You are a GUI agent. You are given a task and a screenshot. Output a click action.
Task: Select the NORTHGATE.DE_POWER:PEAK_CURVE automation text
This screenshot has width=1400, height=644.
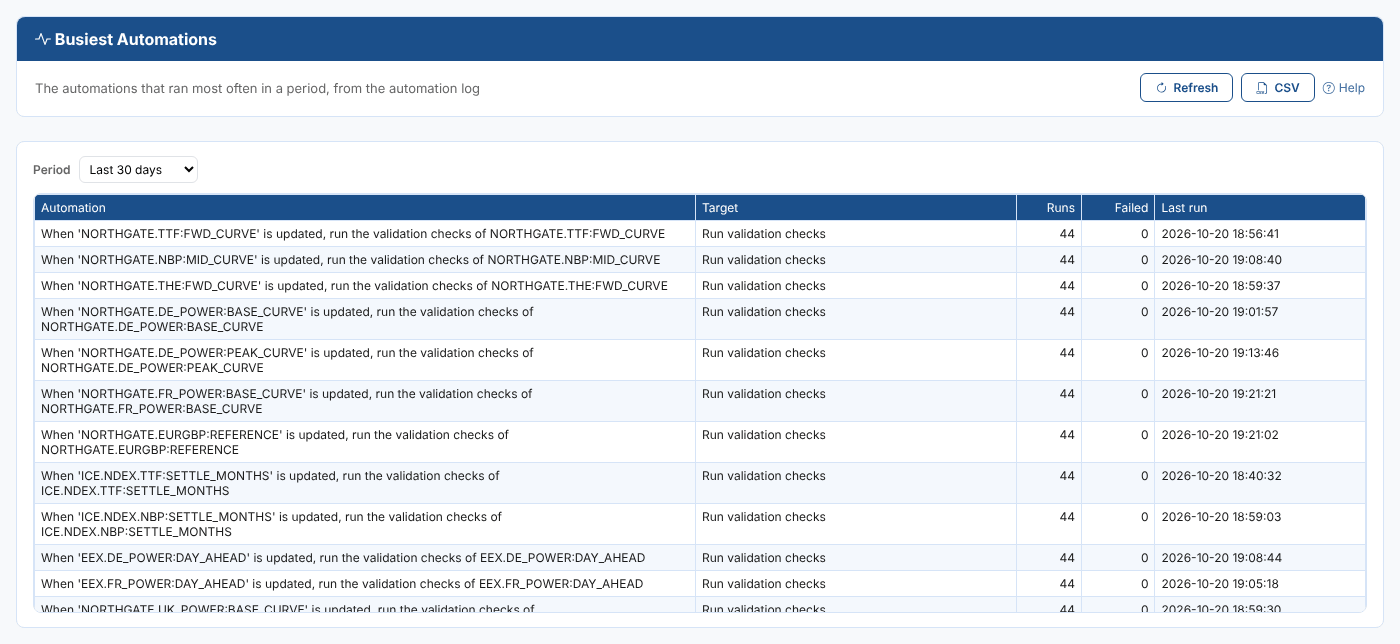(x=287, y=360)
